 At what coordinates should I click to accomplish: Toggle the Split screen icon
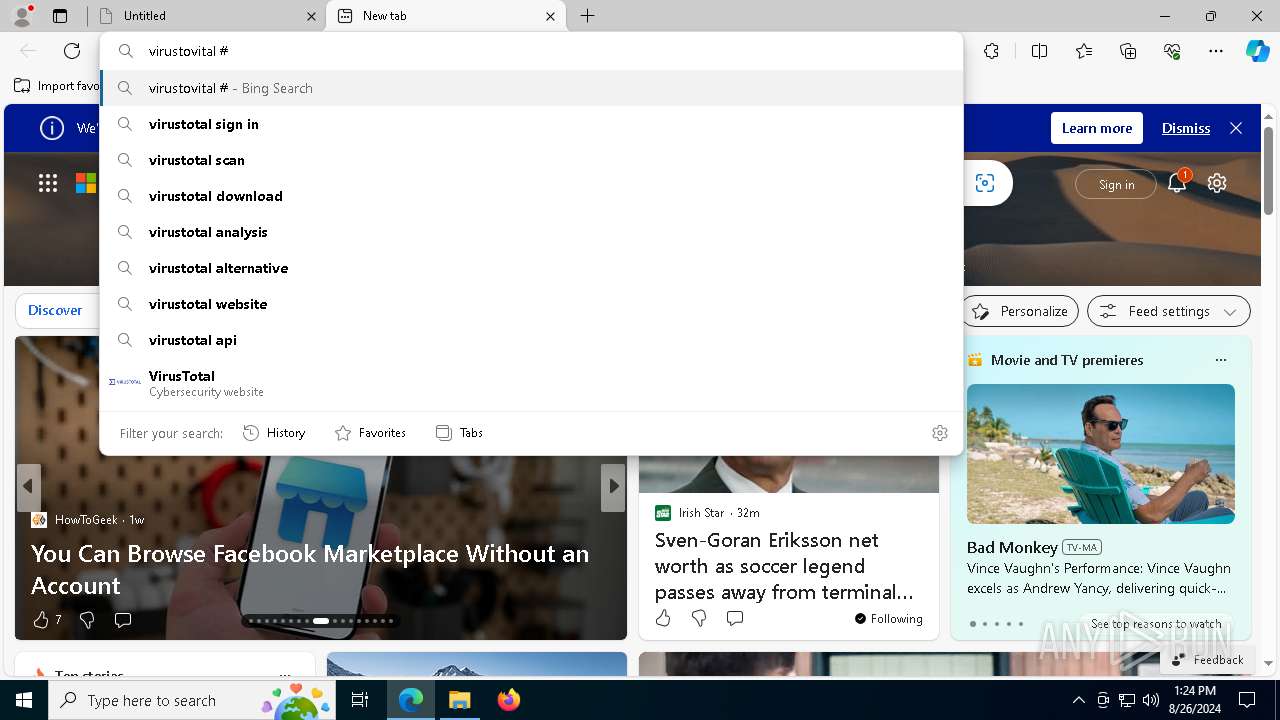(1039, 51)
